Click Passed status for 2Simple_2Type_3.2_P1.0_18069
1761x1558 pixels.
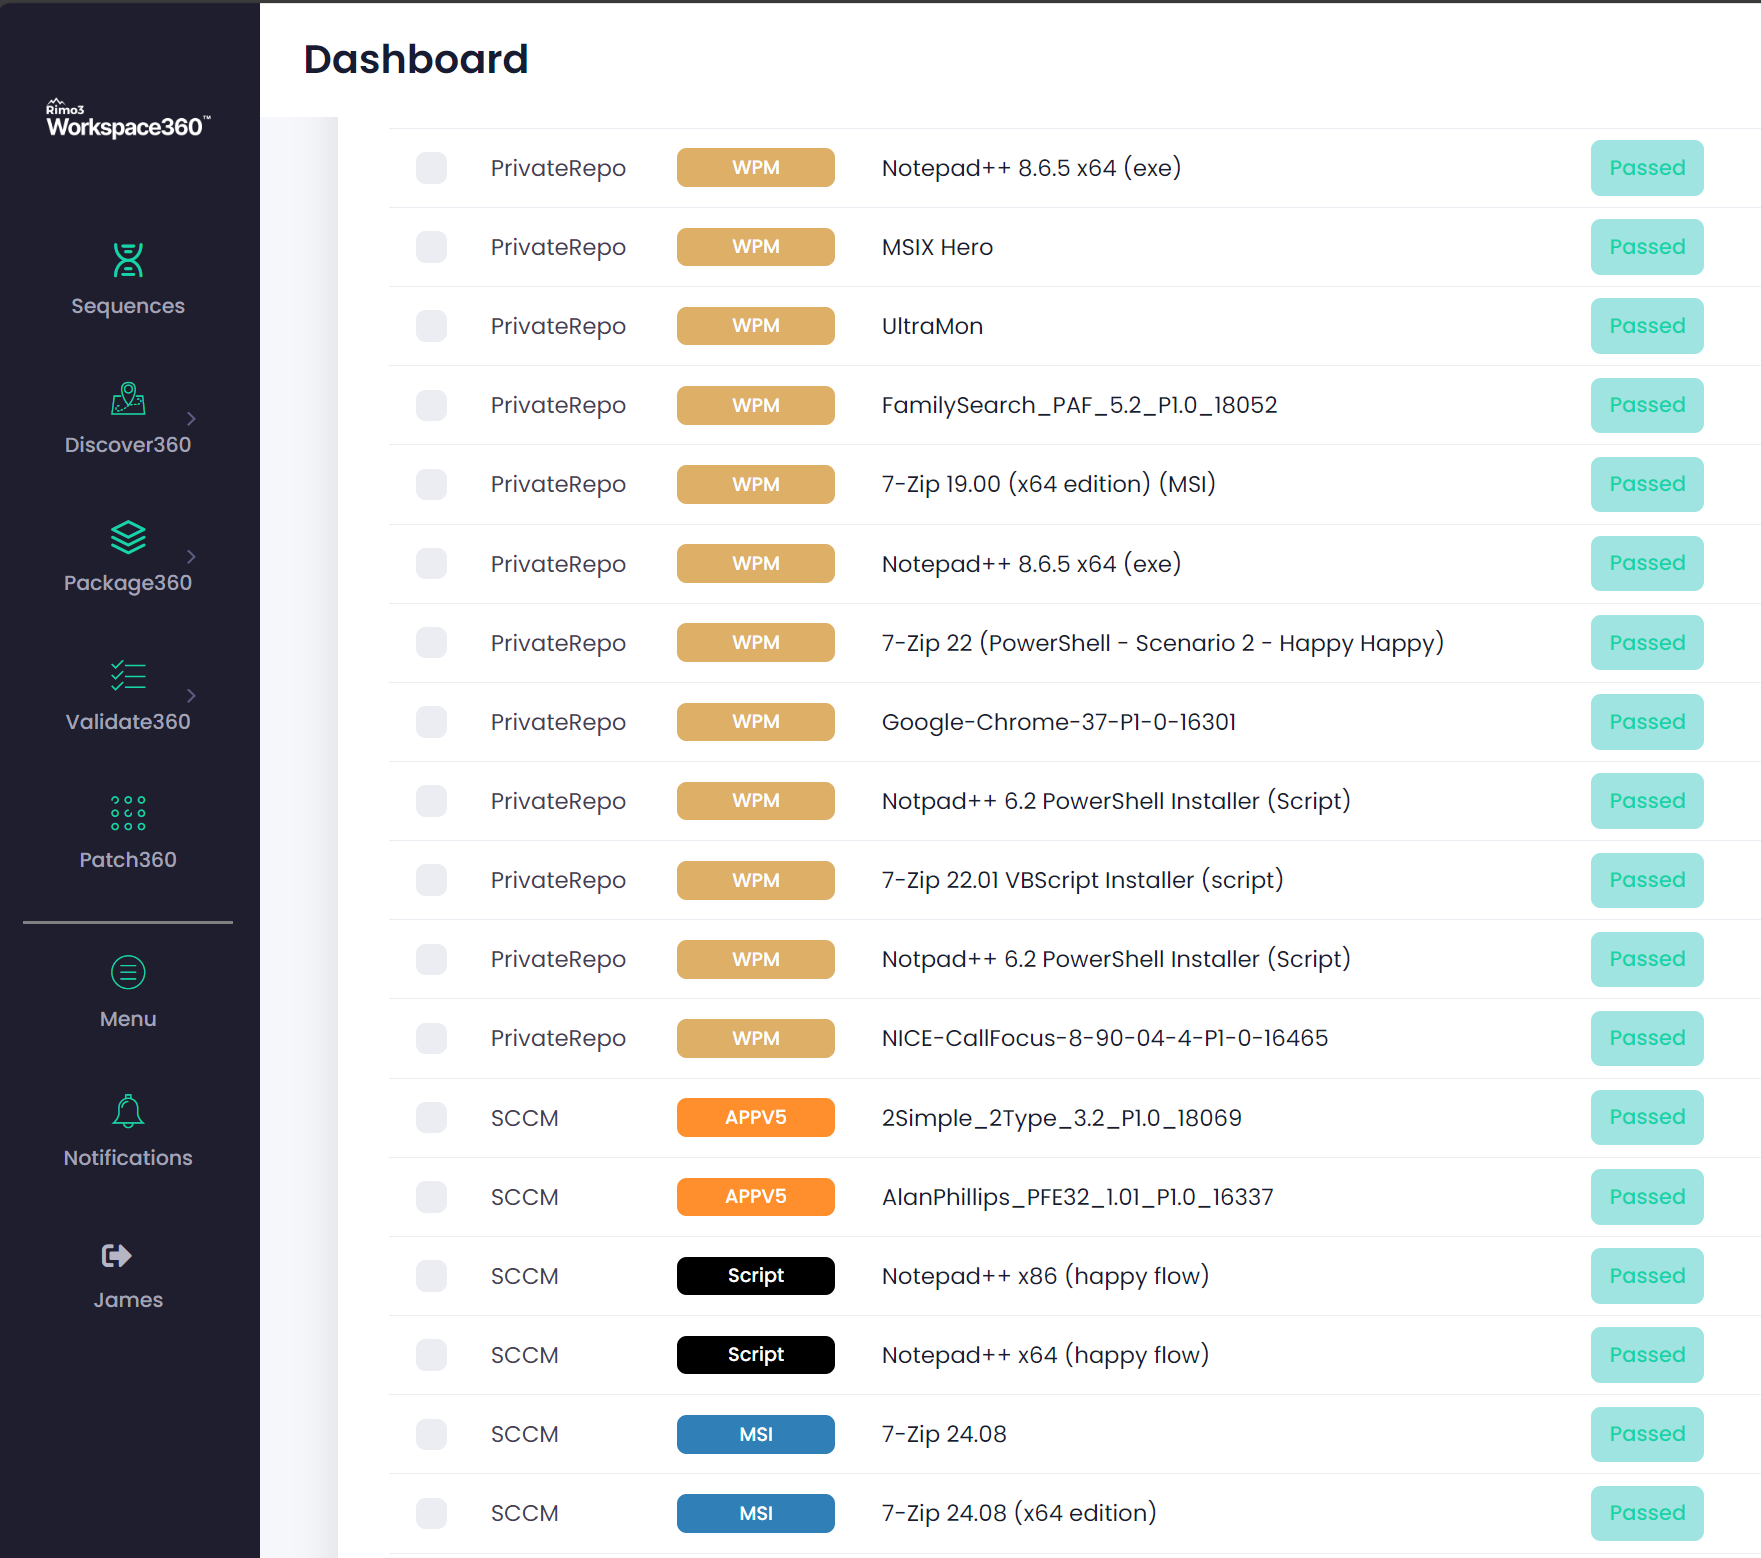pos(1647,1117)
